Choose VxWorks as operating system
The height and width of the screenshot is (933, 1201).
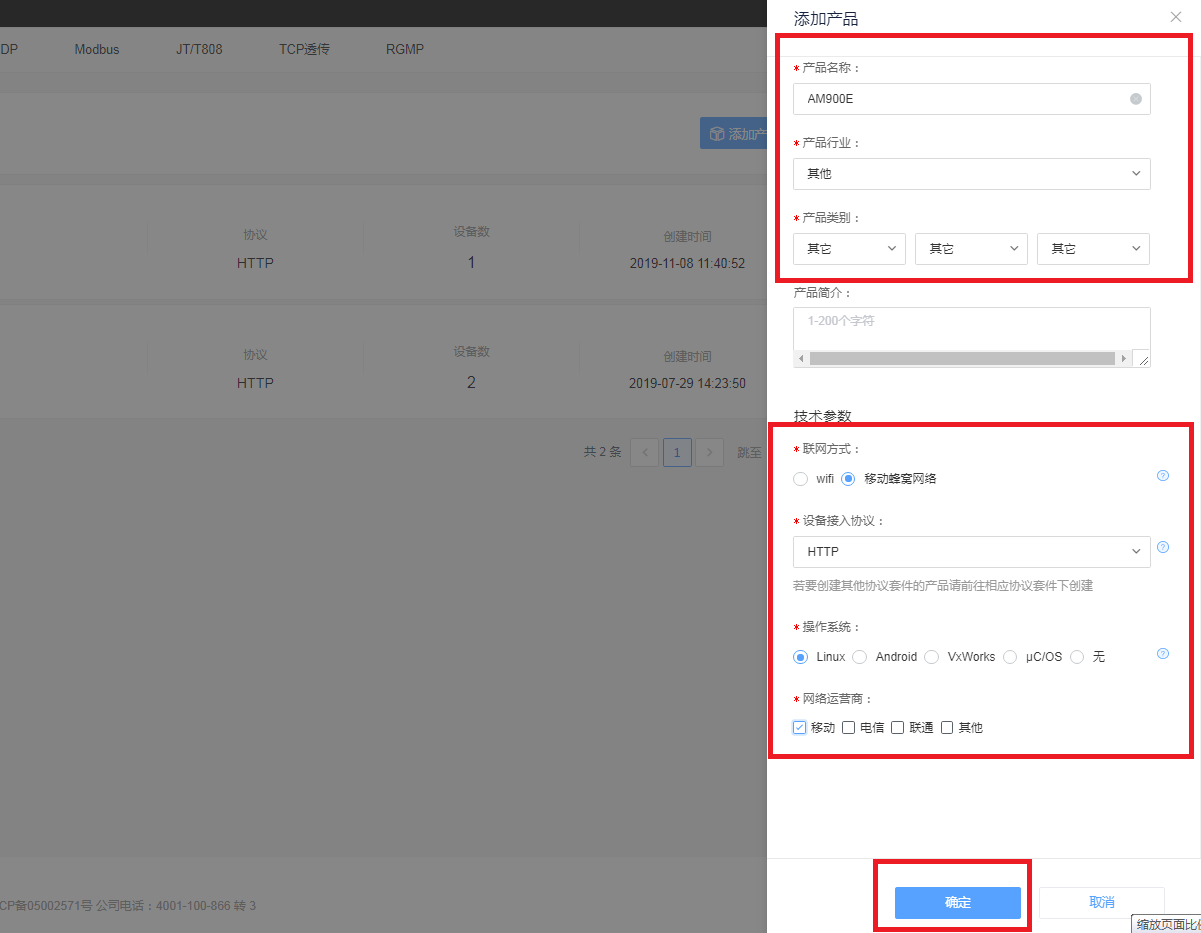click(x=931, y=657)
